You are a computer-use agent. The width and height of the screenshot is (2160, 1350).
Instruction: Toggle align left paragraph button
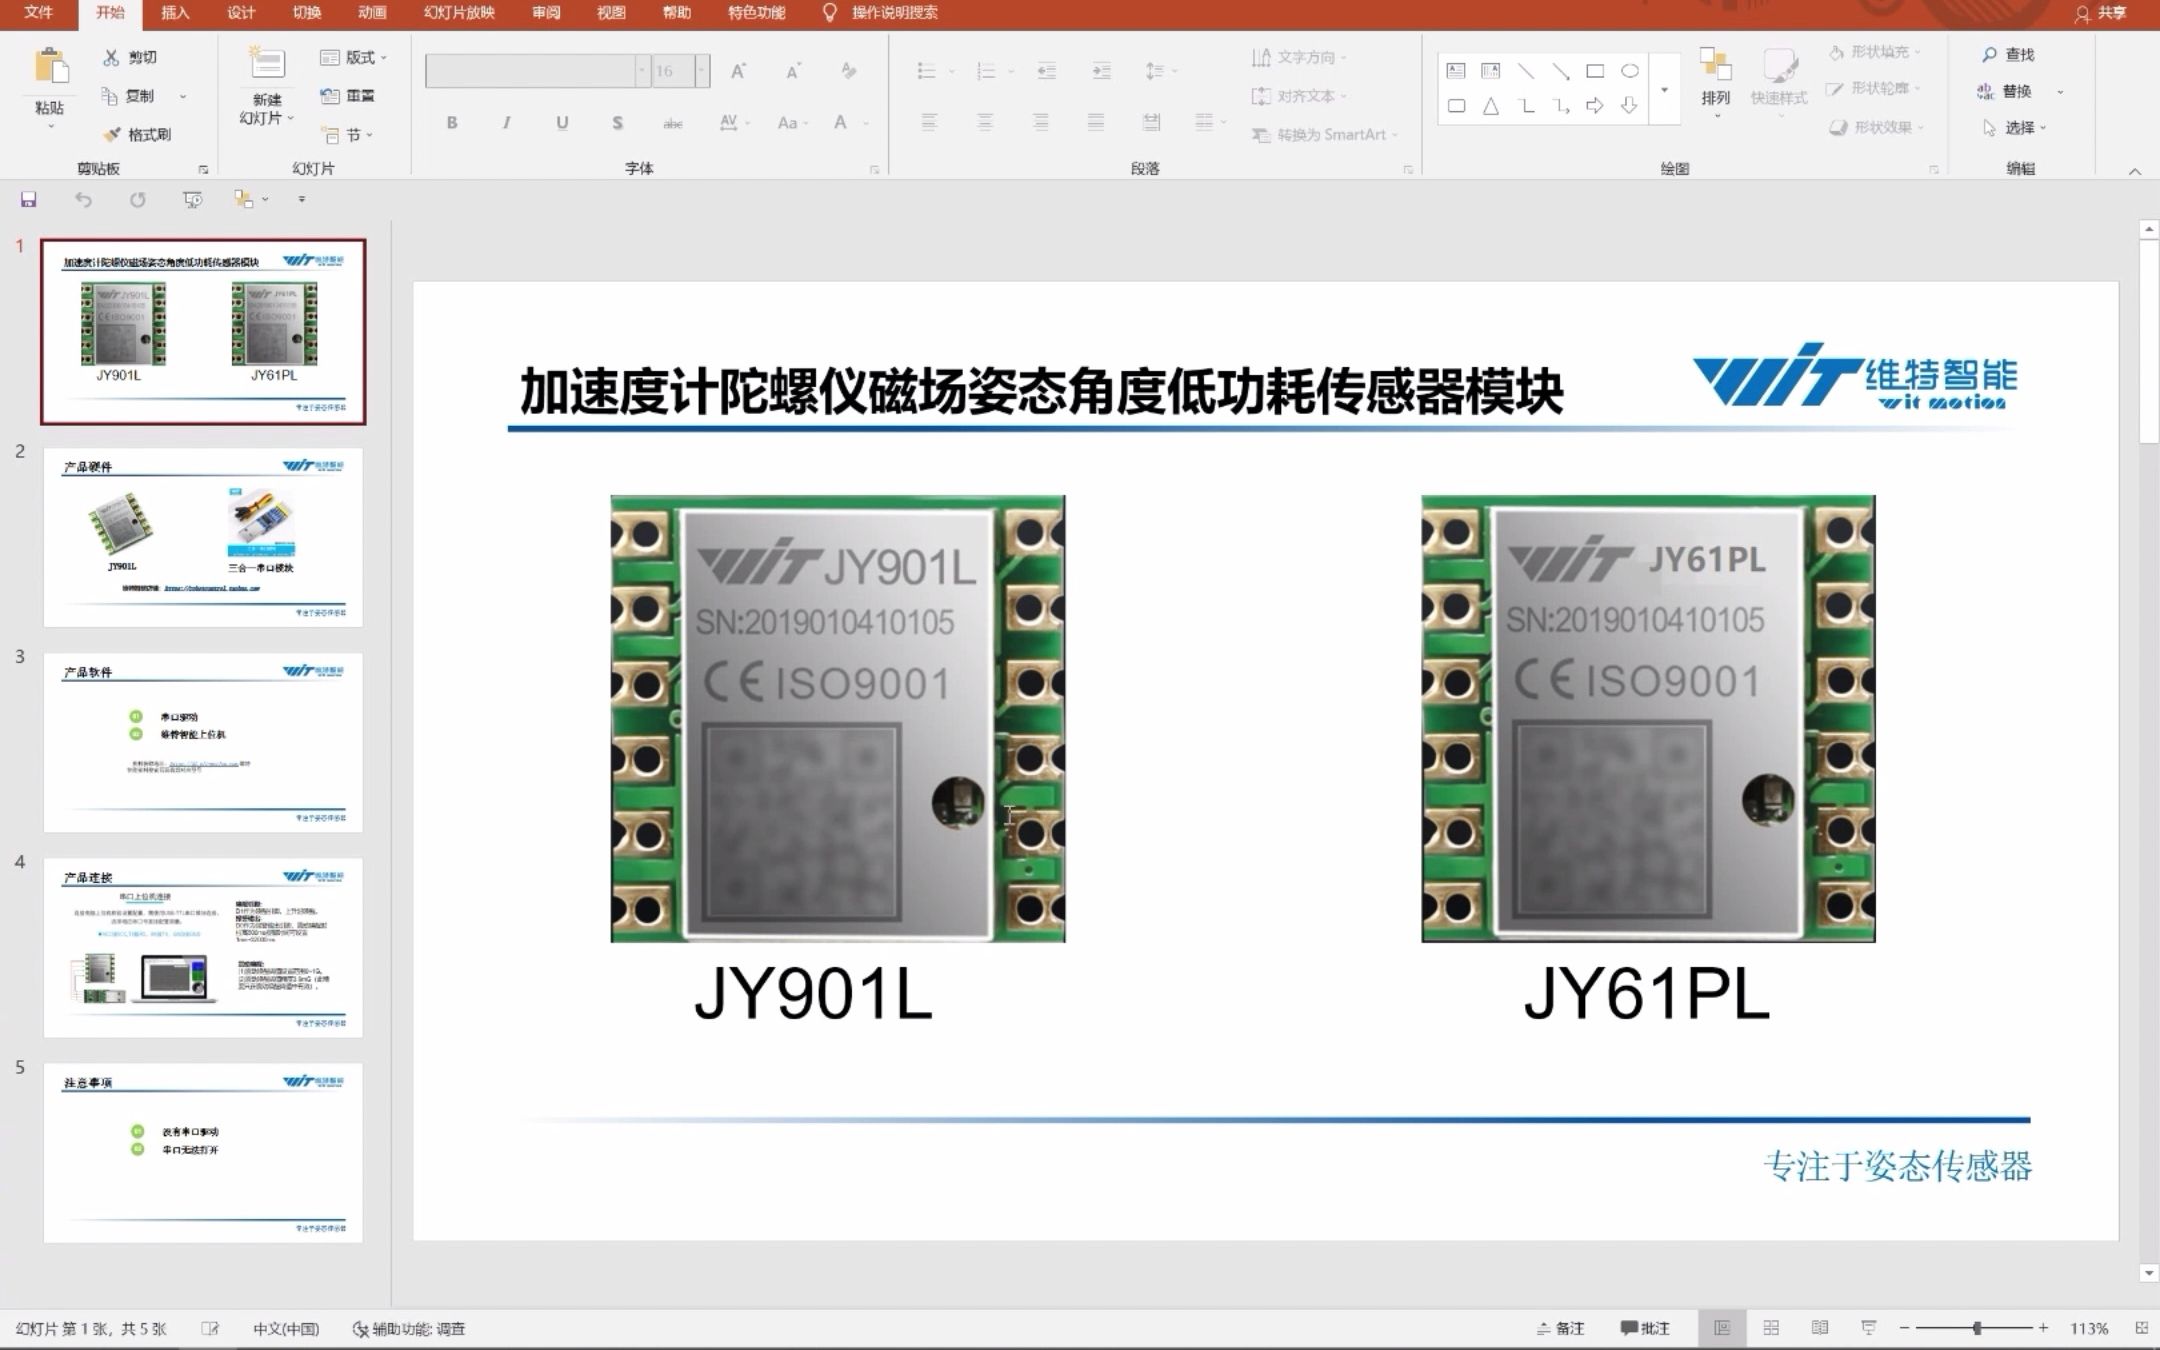[929, 123]
